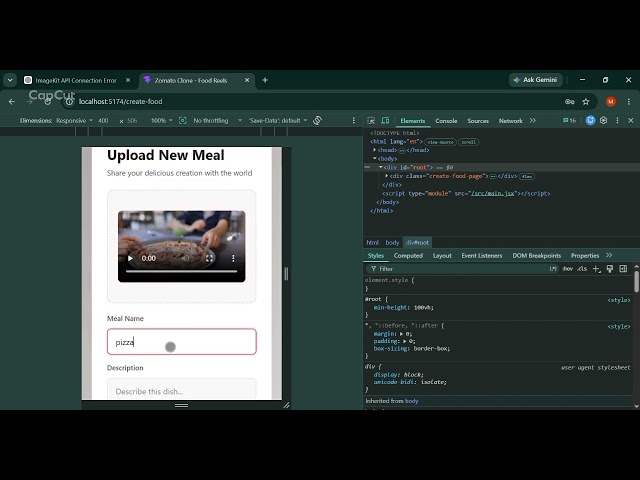Click the rotate viewport icon
Screen dimensions: 640x480
pos(318,120)
